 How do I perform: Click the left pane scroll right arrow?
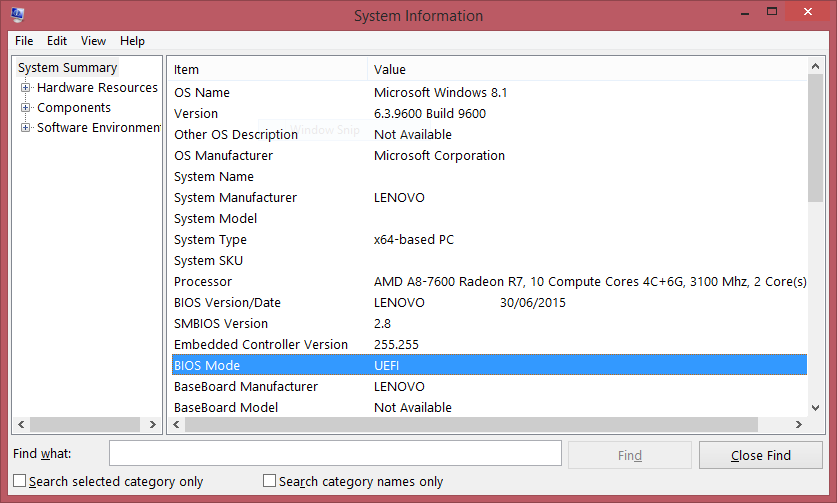click(x=153, y=425)
